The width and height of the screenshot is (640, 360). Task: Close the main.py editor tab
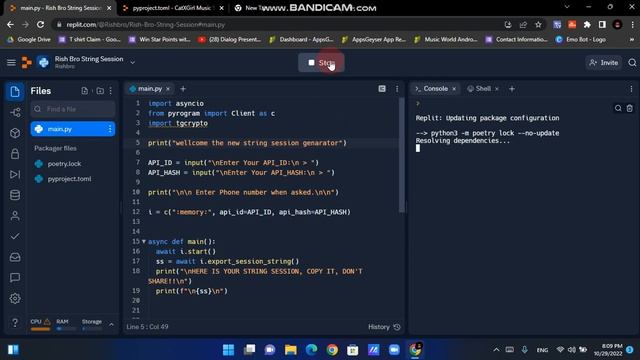[x=168, y=89]
